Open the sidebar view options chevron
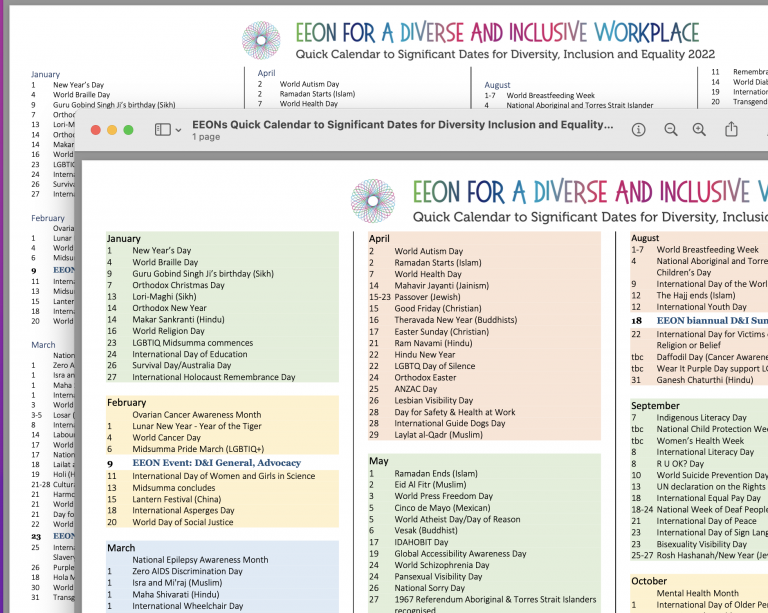This screenshot has height=613, width=768. point(179,130)
